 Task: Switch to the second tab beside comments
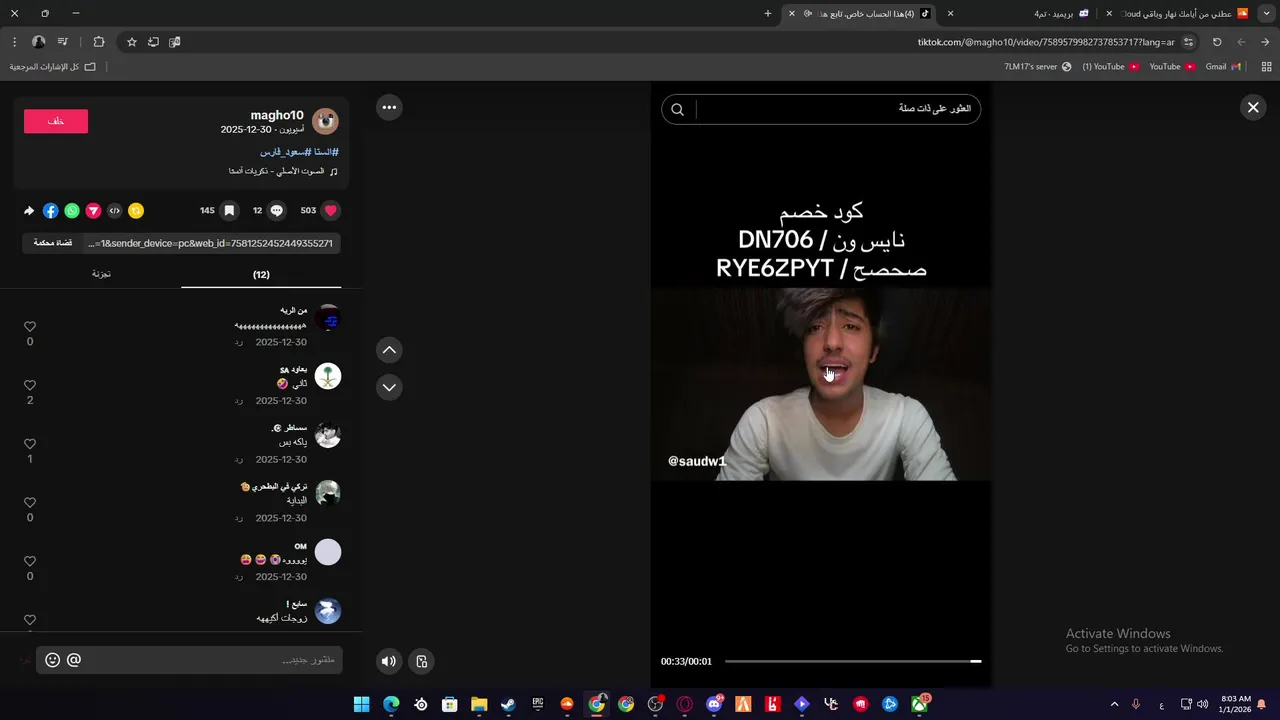coord(101,274)
